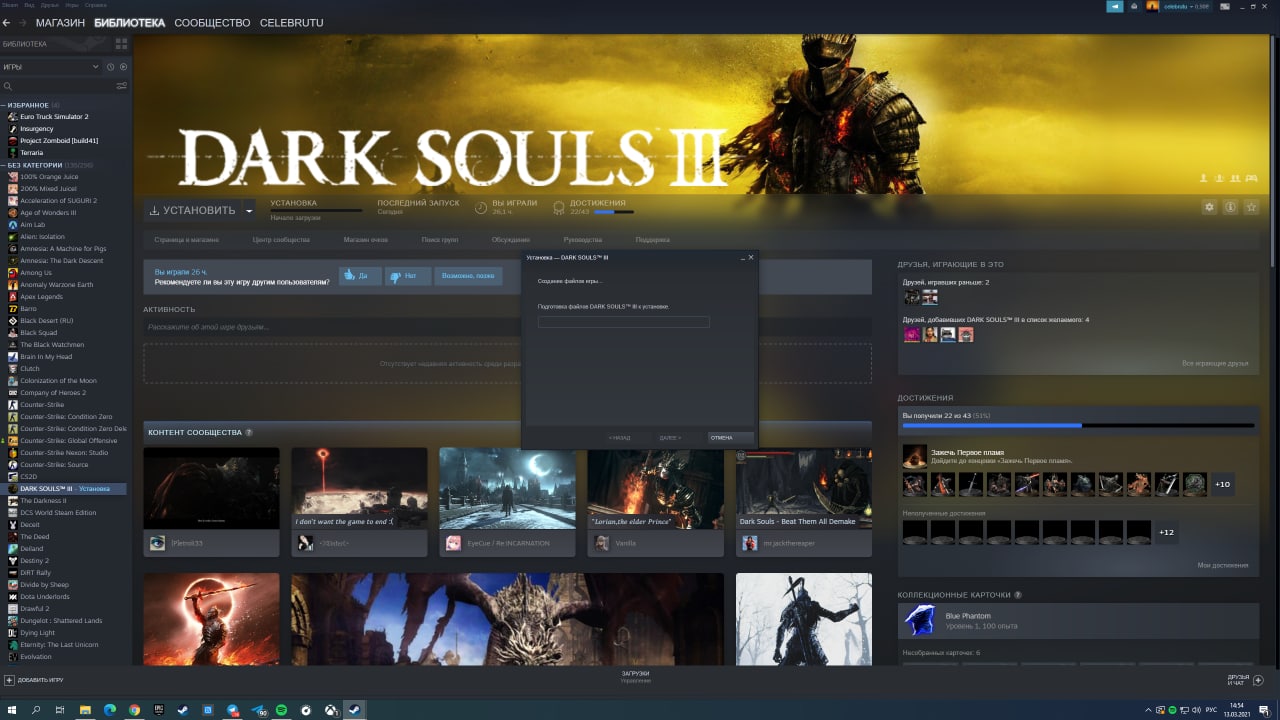Image resolution: width=1280 pixels, height=720 pixels.
Task: Open Сообщество tab
Action: (212, 22)
